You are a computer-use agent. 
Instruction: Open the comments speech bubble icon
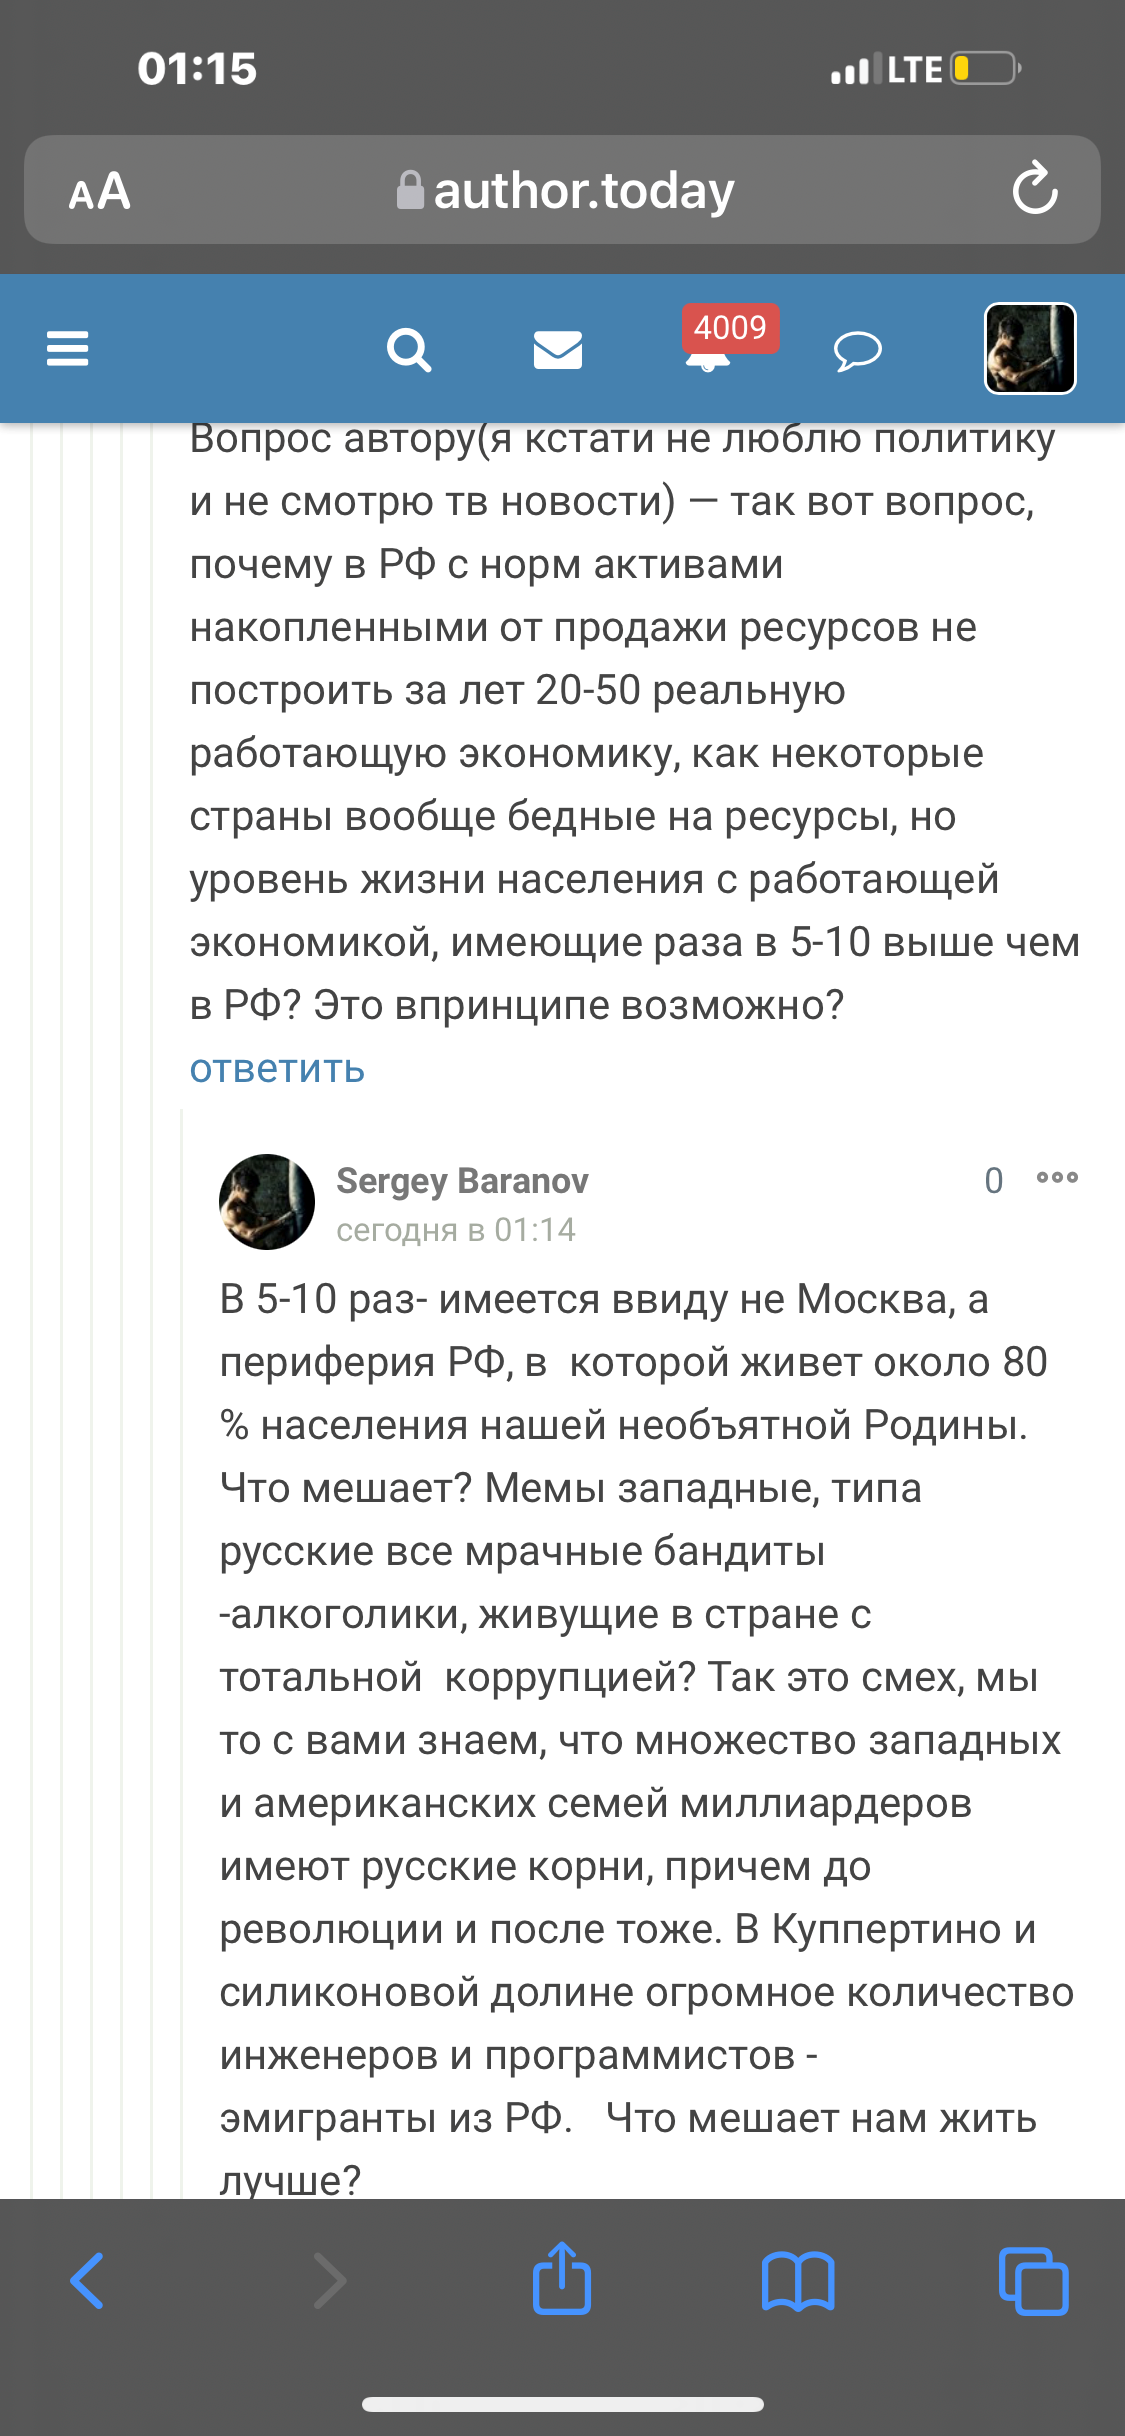[x=857, y=351]
